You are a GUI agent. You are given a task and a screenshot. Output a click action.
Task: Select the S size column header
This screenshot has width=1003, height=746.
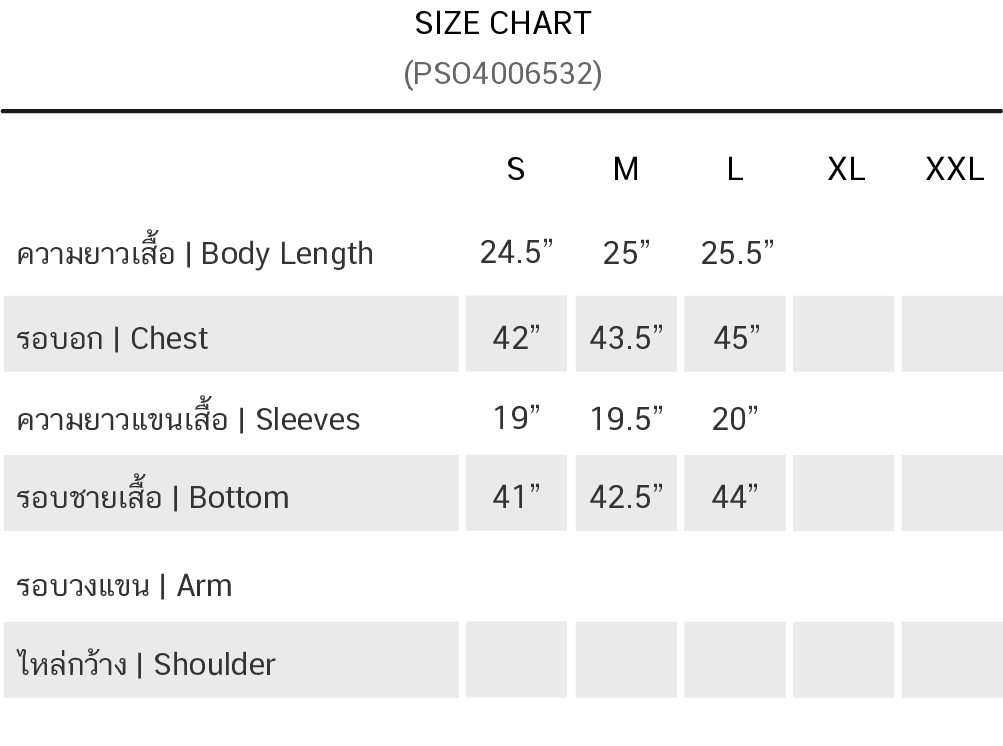[516, 169]
